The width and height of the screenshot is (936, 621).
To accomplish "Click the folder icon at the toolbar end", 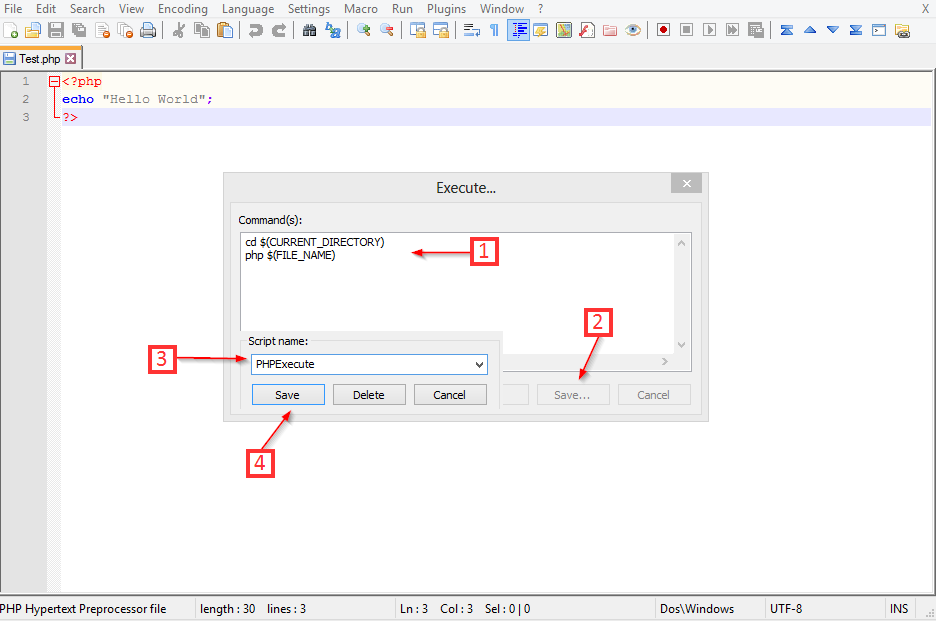I will tap(902, 30).
